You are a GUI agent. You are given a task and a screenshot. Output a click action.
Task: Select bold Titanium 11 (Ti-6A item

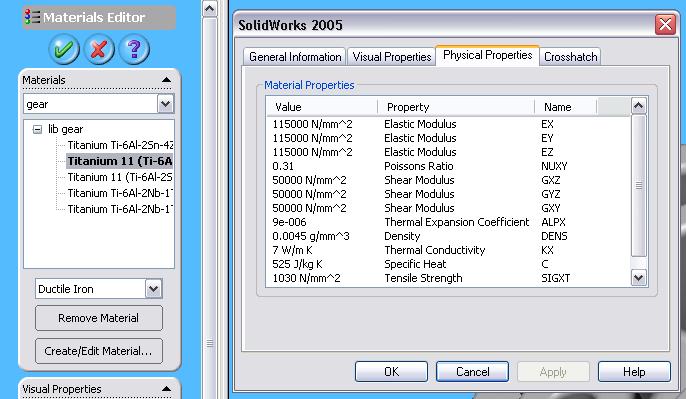click(x=119, y=161)
